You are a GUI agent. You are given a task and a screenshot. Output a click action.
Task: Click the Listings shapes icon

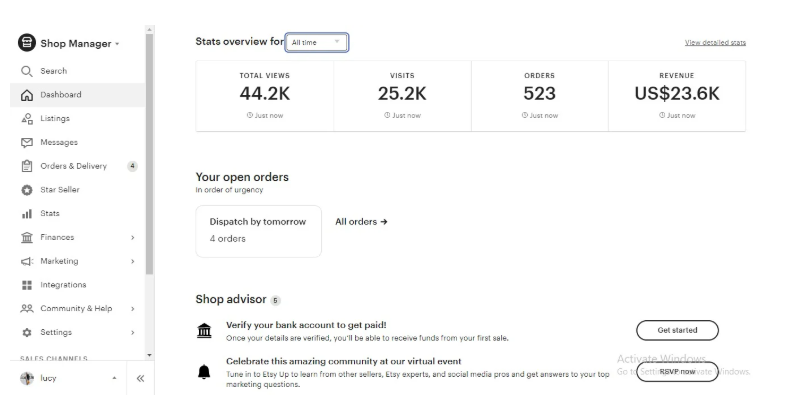coord(27,118)
